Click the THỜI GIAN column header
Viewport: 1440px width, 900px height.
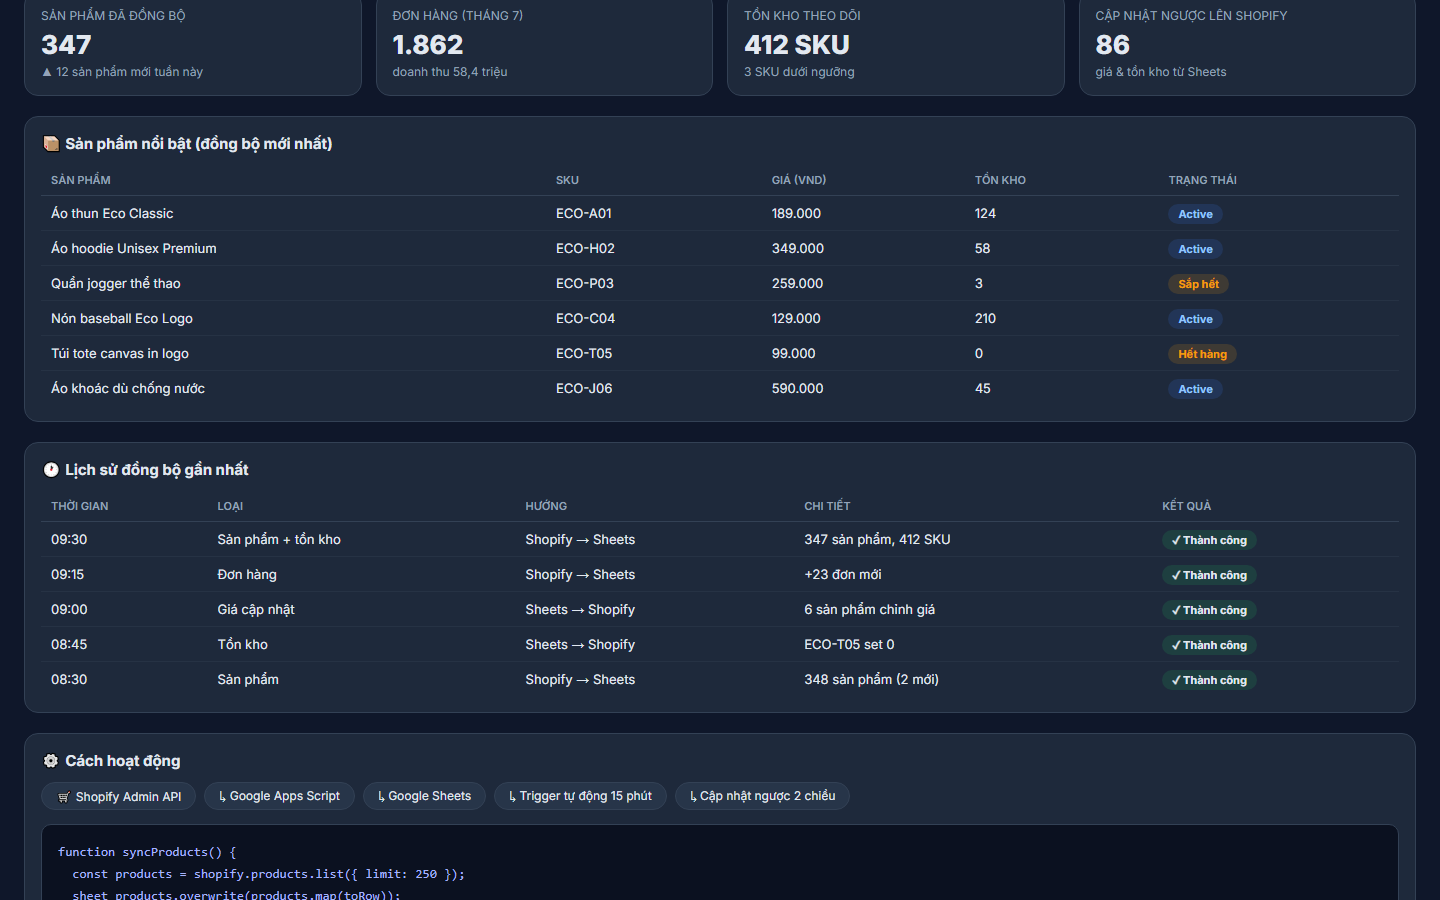(80, 506)
